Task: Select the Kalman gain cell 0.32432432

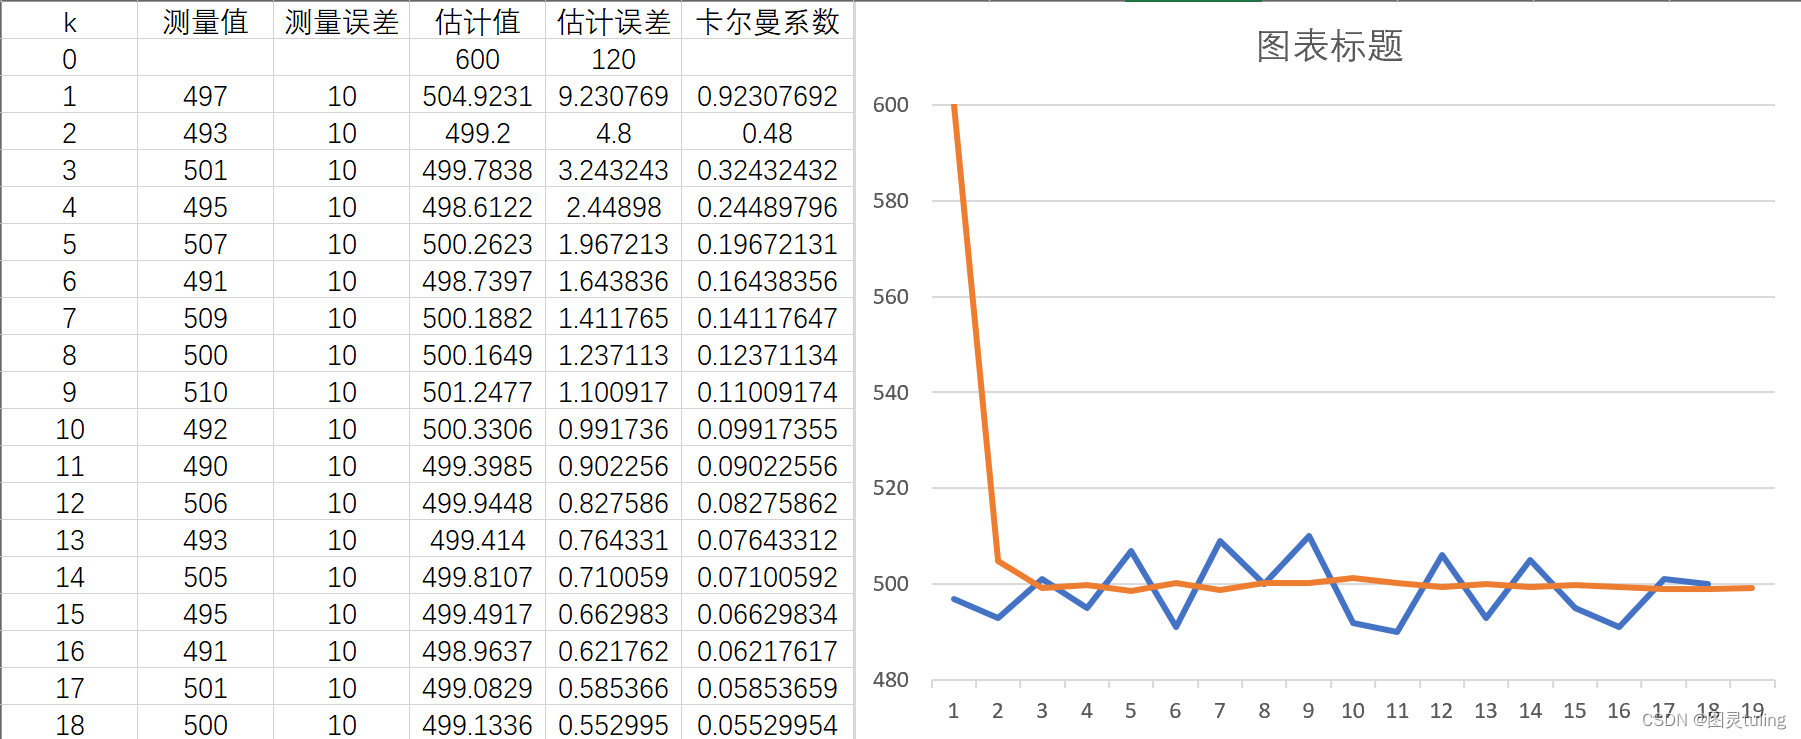Action: [x=767, y=170]
